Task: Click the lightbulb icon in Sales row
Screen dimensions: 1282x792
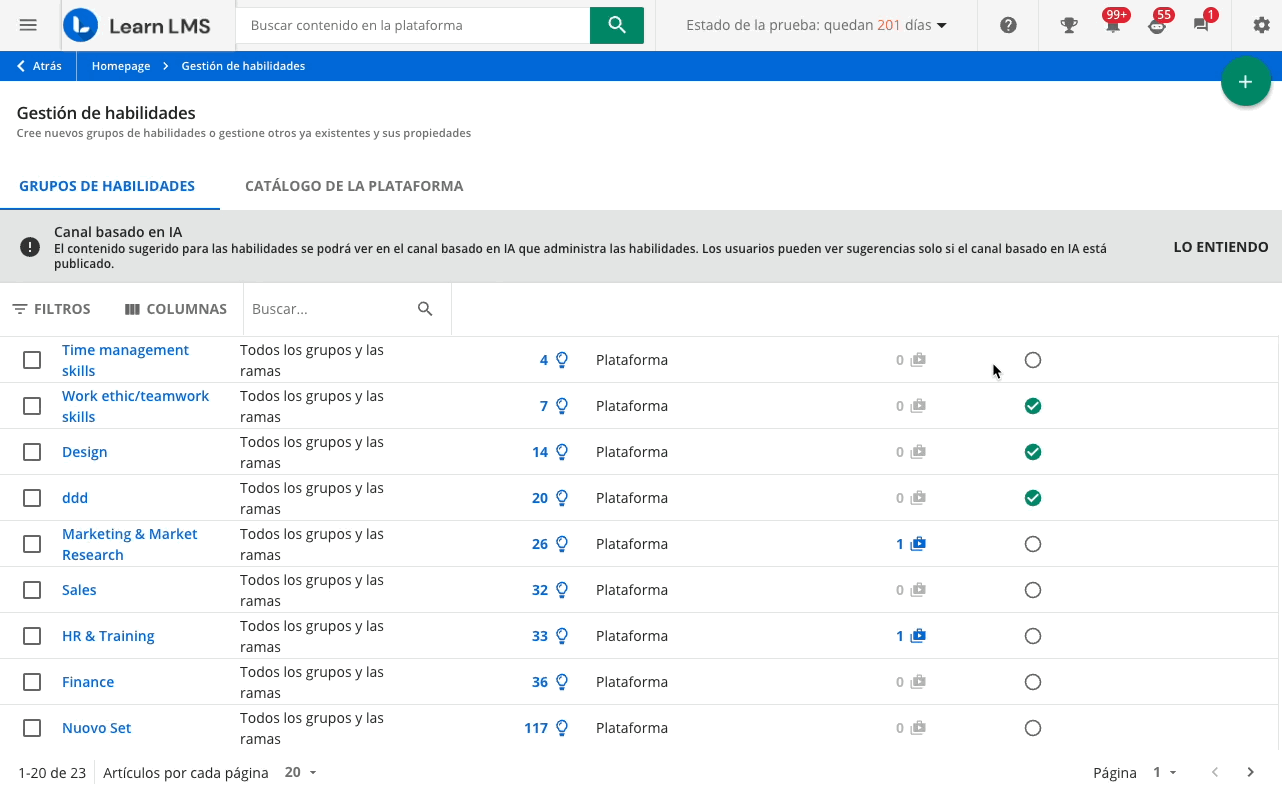Action: [562, 590]
